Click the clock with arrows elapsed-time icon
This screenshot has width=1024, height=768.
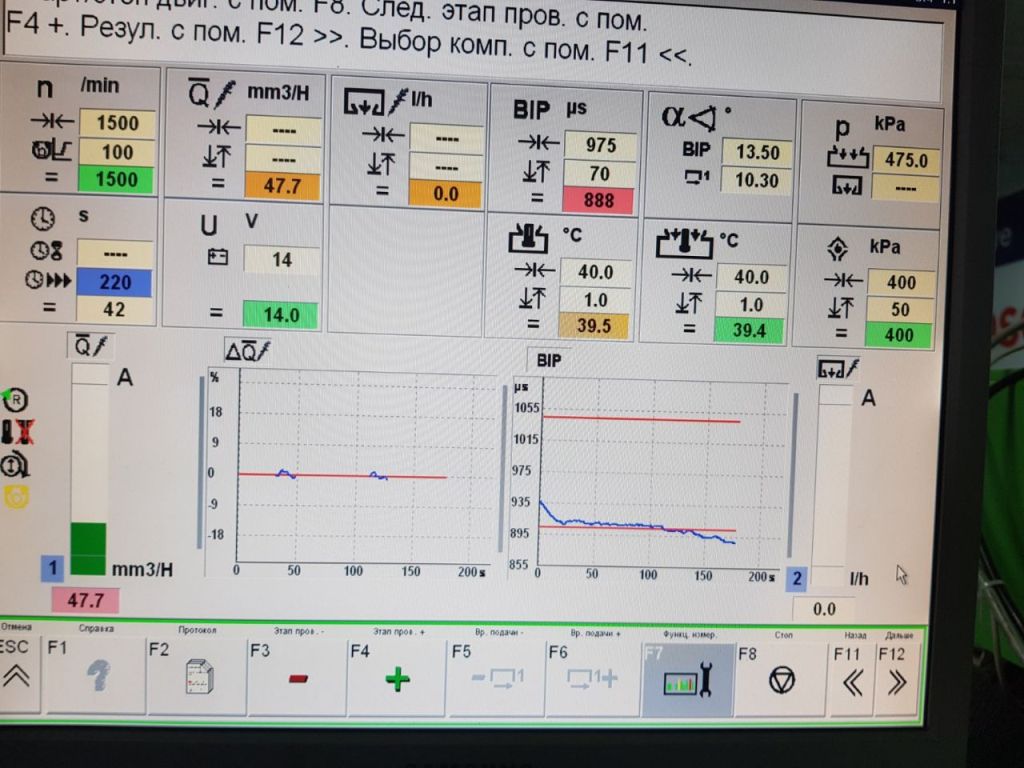tap(48, 281)
